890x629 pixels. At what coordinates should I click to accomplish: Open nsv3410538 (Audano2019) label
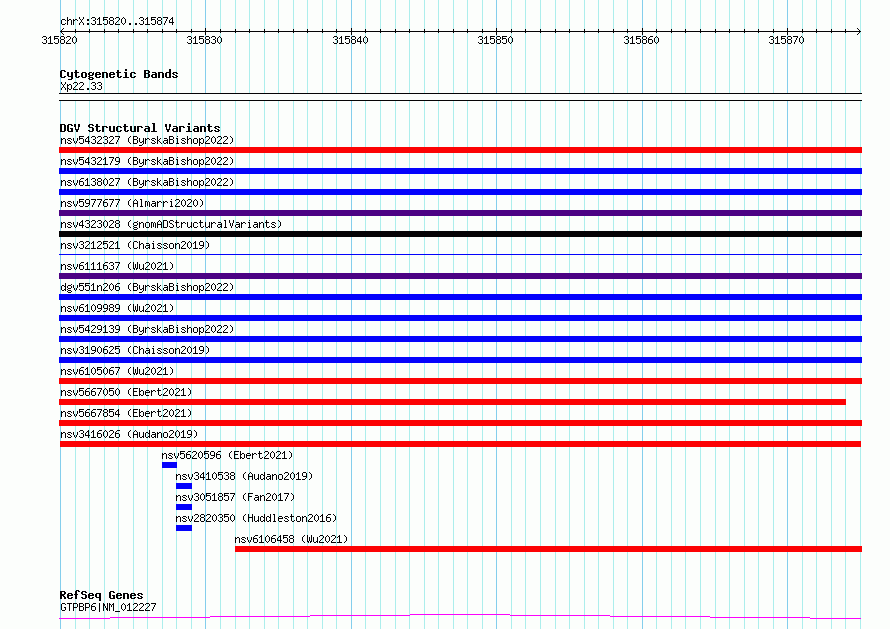click(244, 476)
